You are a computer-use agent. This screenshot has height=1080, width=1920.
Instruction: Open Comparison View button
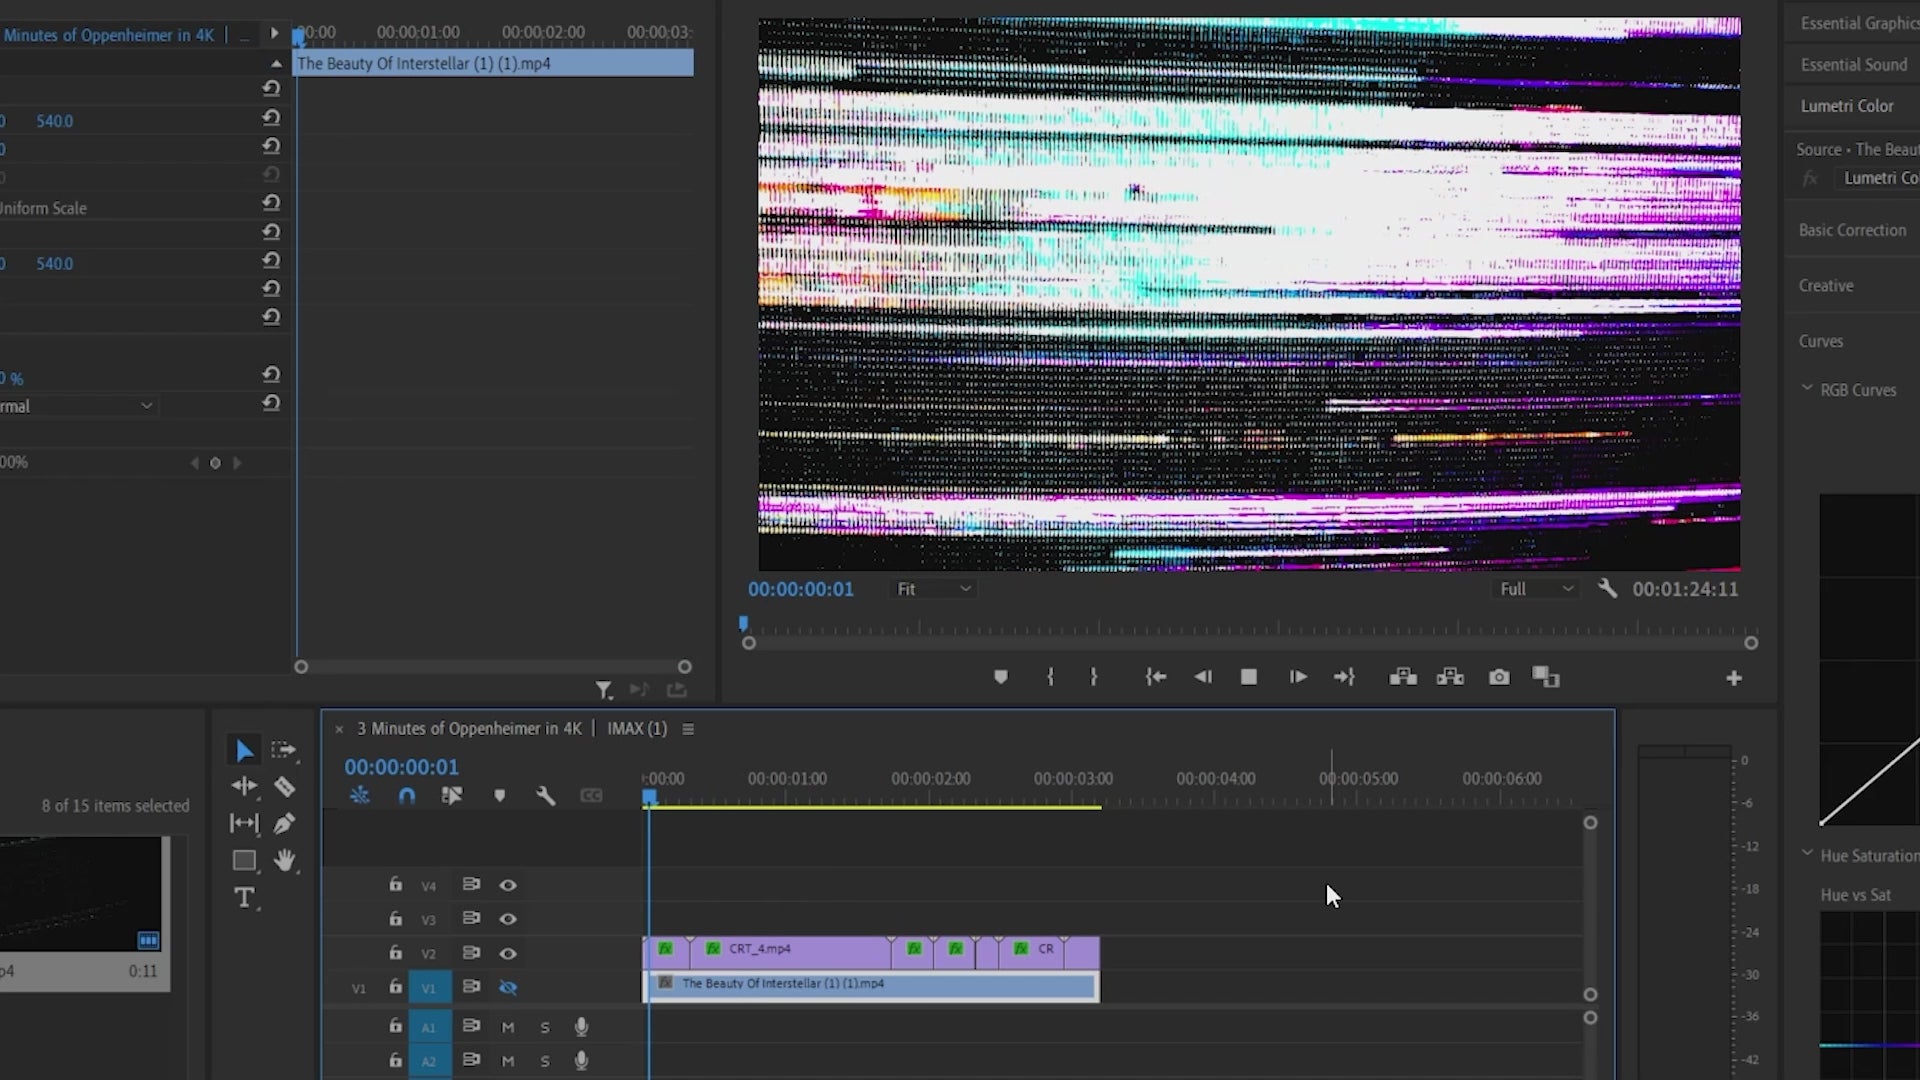1546,677
